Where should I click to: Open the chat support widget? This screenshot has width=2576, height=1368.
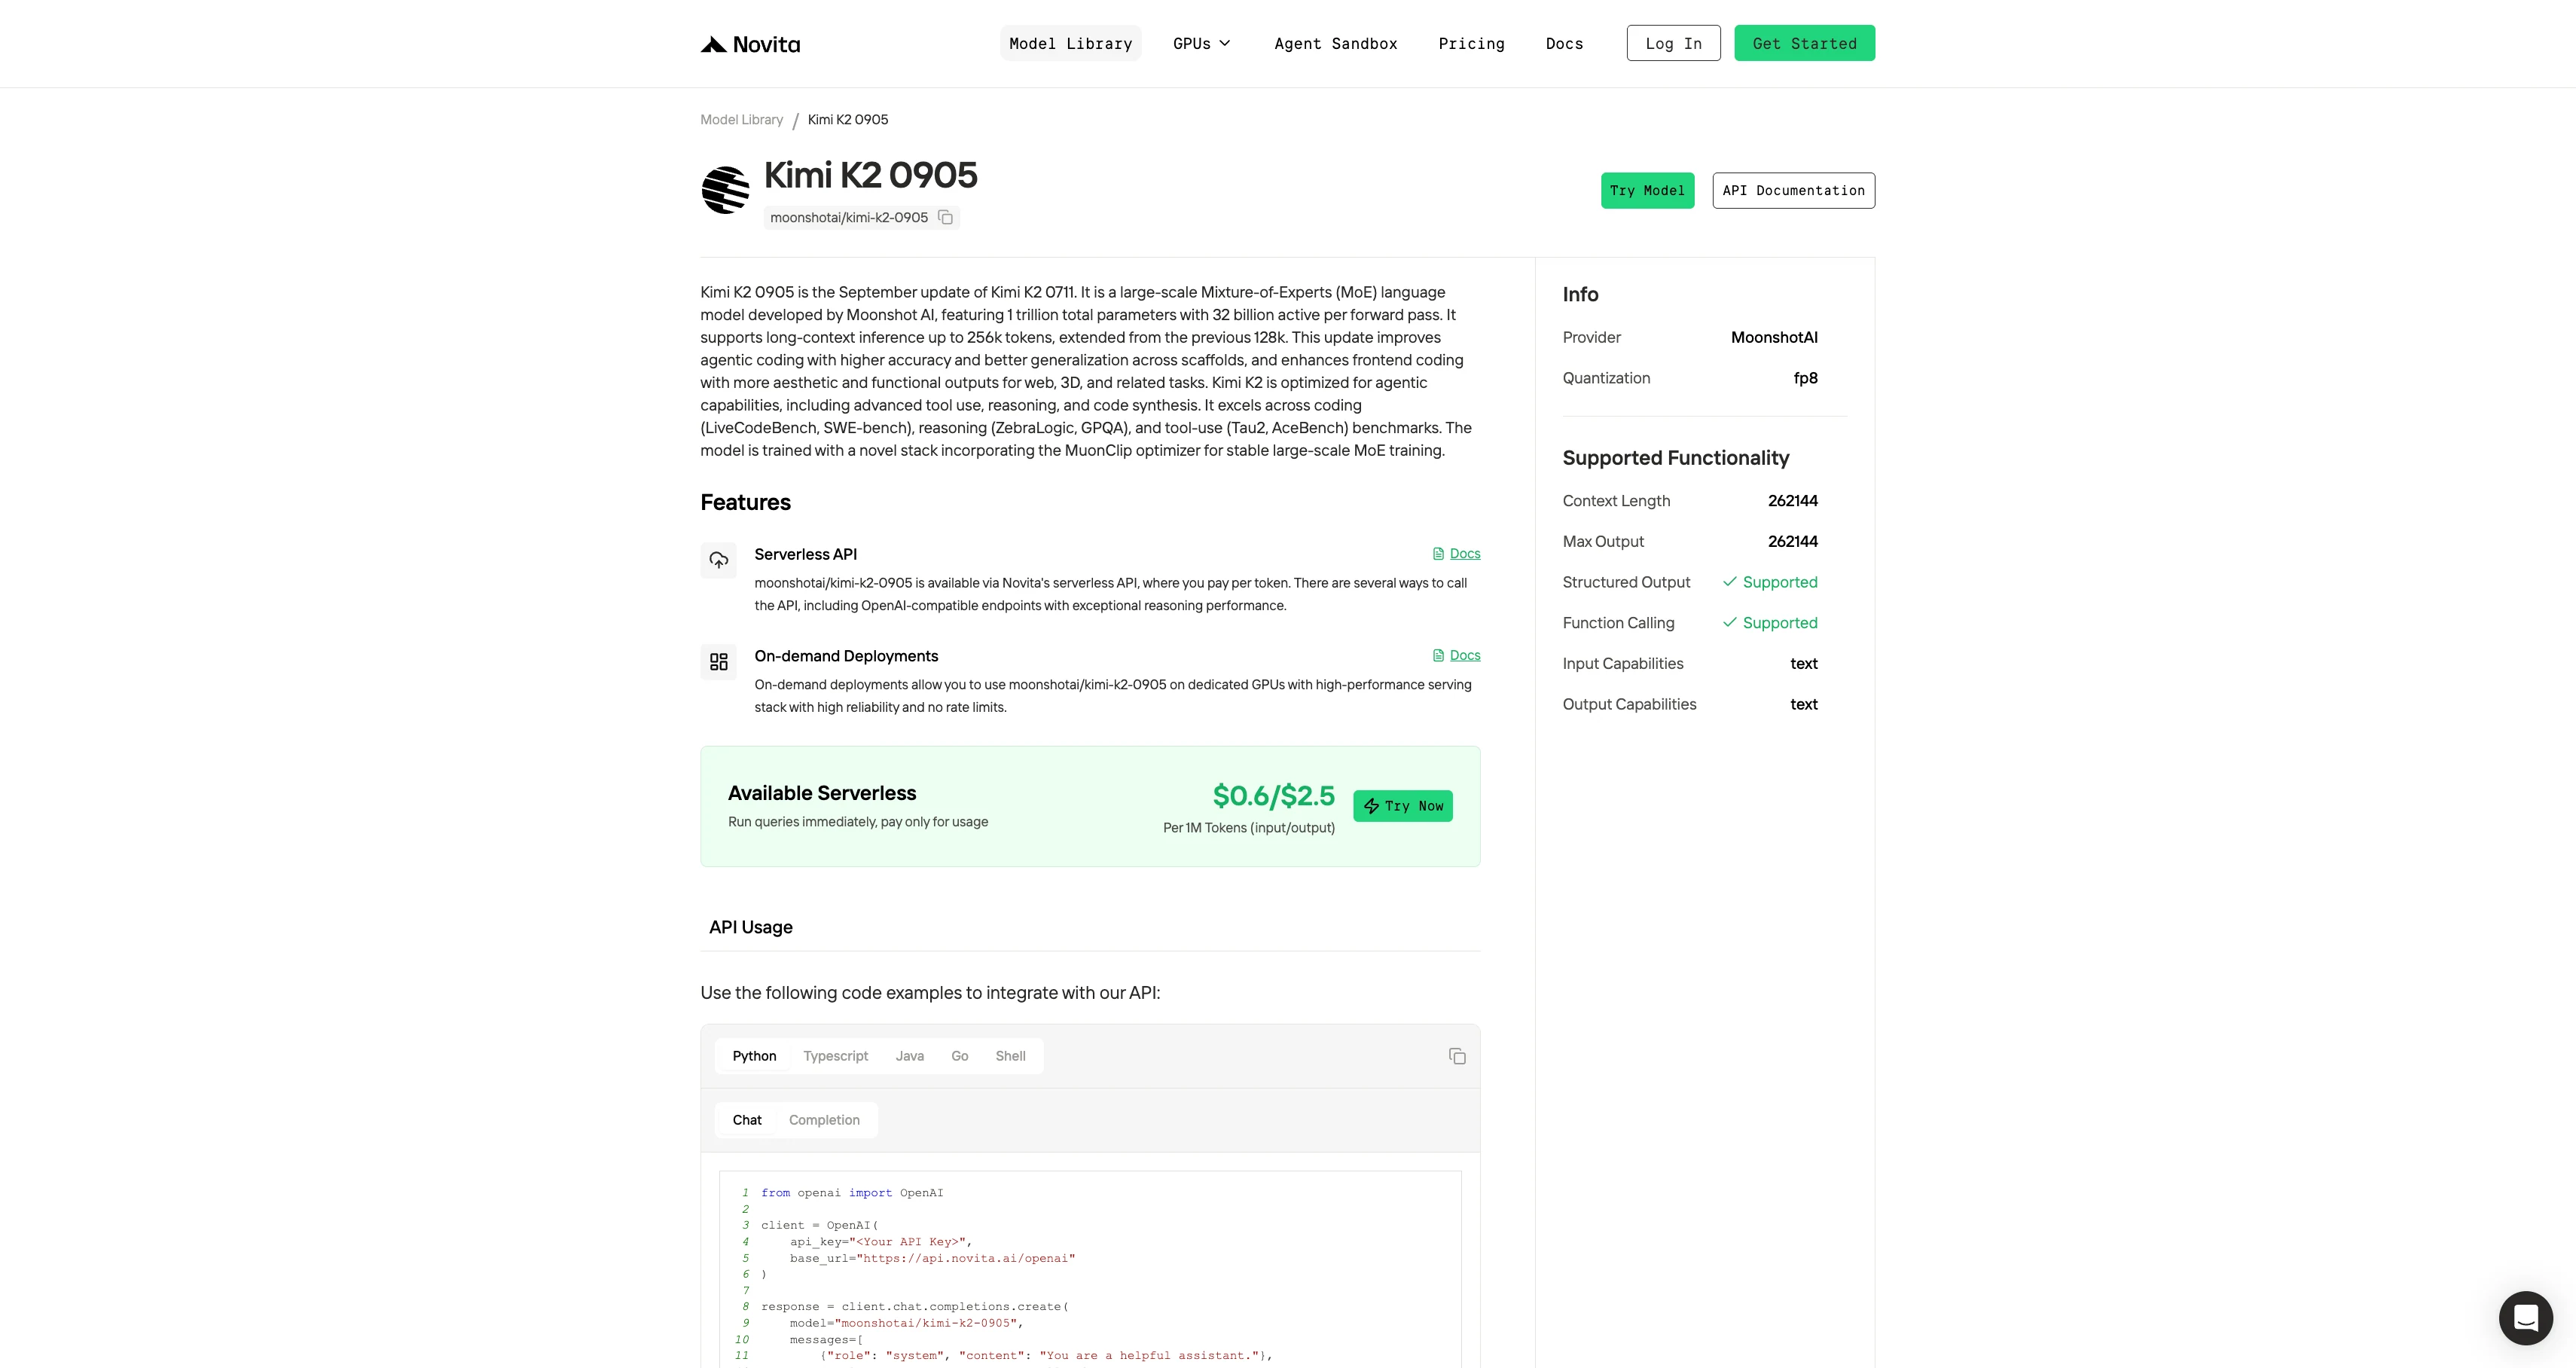click(2526, 1318)
